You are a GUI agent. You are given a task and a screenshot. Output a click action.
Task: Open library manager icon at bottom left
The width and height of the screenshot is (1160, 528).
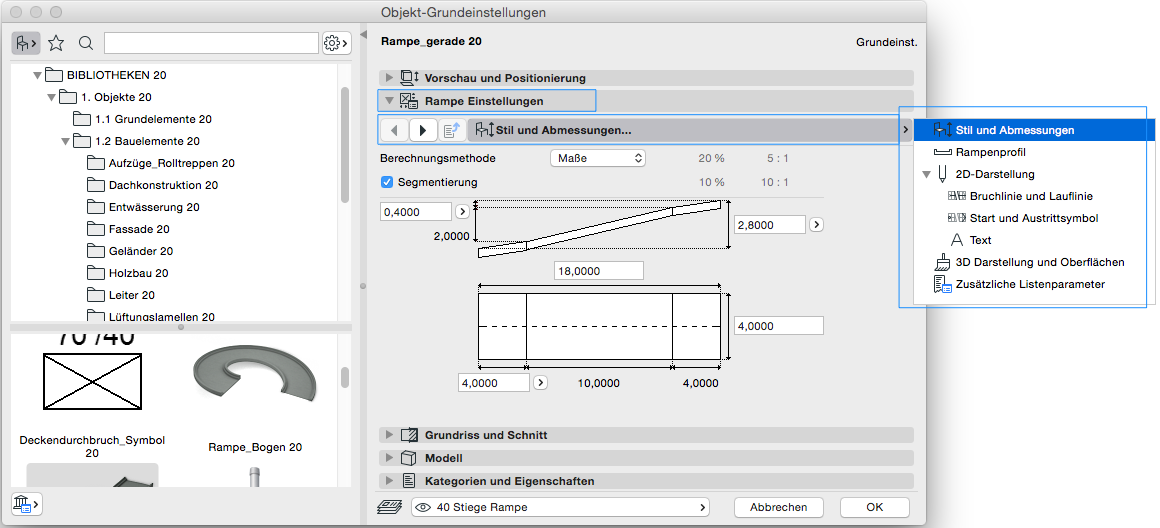pos(25,503)
